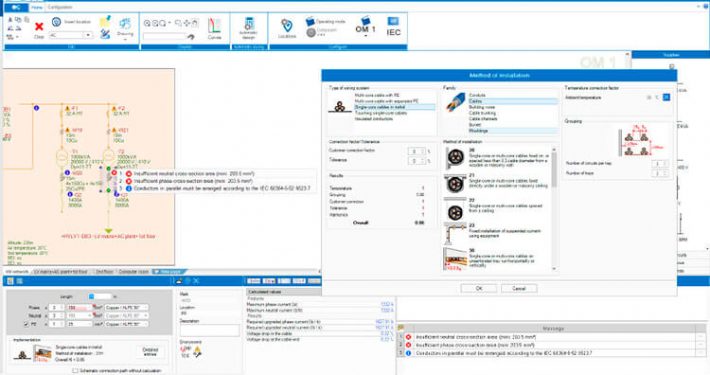Screen dimensions: 710x375
Task: Click the Insert location icon
Action: [56, 22]
